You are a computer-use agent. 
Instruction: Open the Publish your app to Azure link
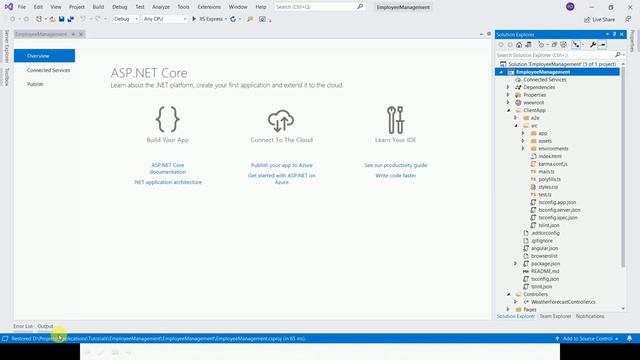pyautogui.click(x=282, y=165)
